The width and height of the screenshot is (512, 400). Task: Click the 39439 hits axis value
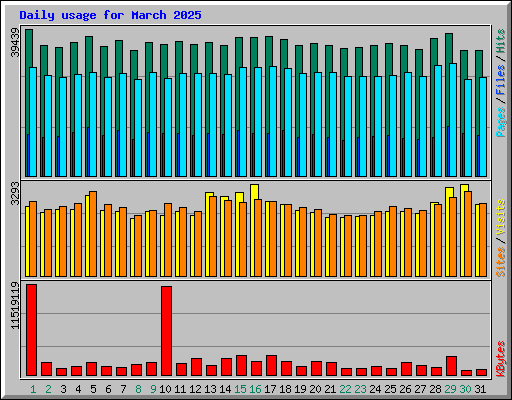coord(15,42)
